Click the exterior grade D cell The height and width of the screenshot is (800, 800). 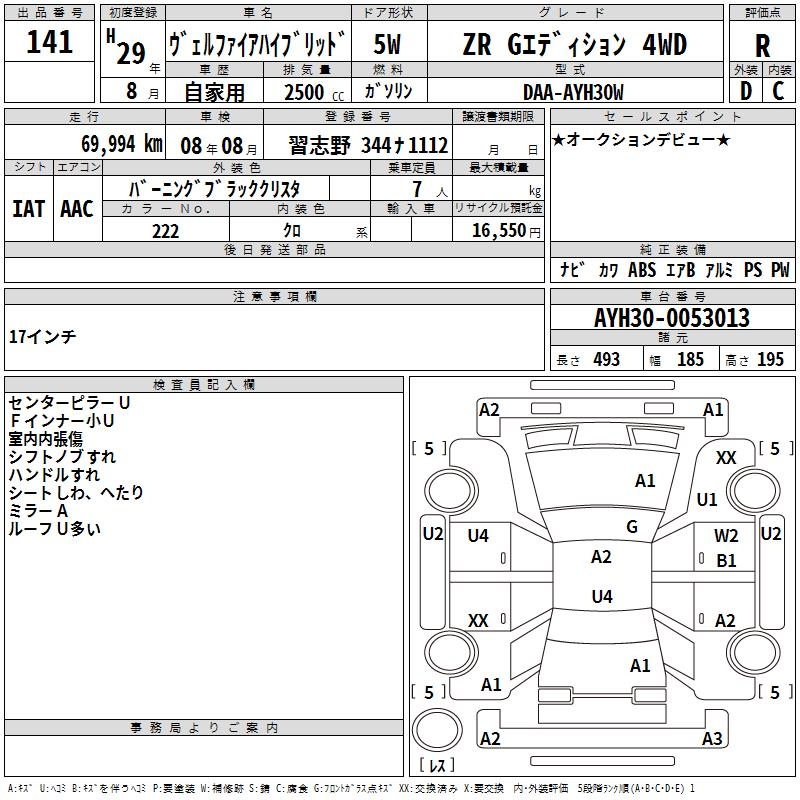pyautogui.click(x=745, y=91)
